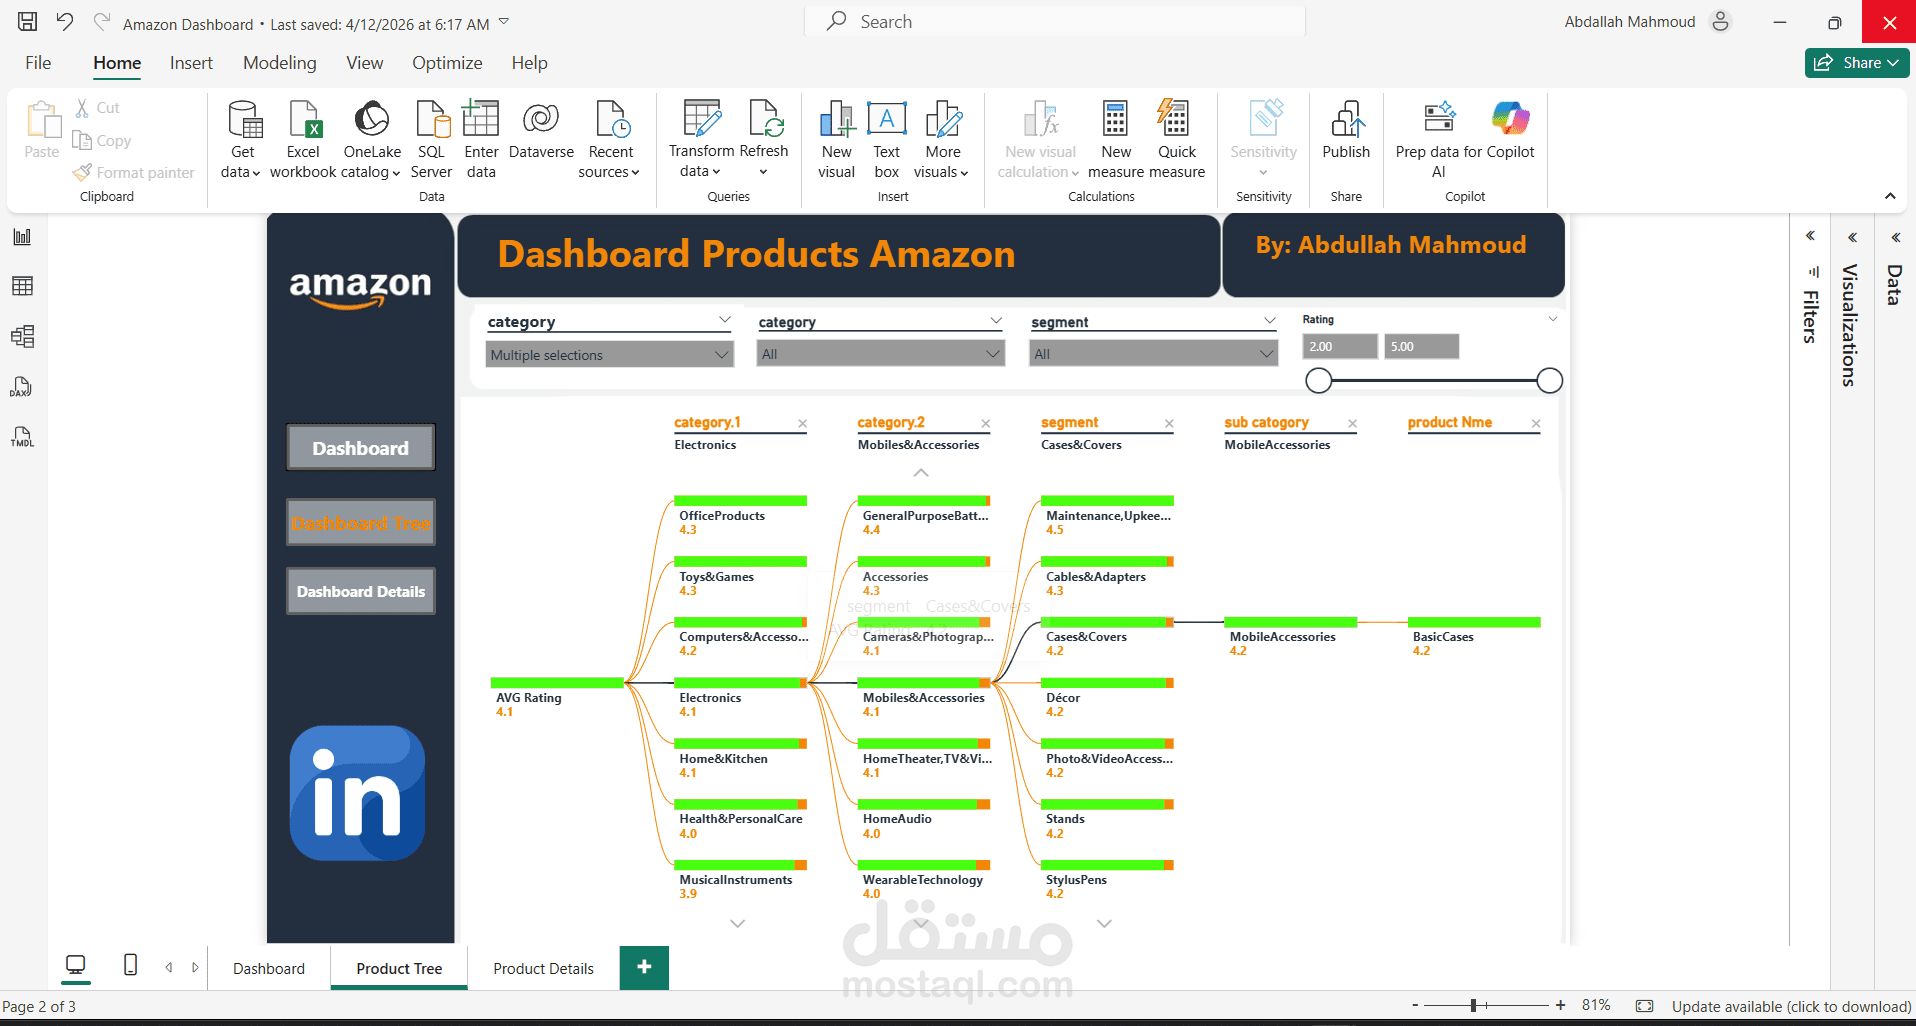Screen dimensions: 1916x1026
Task: Open the Optimize ribbon tab
Action: 447,63
